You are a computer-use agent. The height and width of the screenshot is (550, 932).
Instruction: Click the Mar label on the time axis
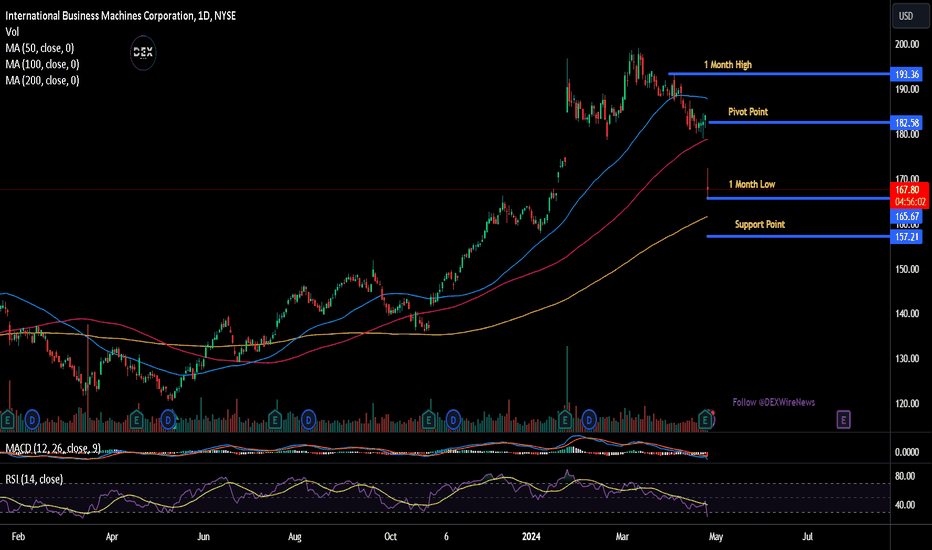tap(622, 536)
